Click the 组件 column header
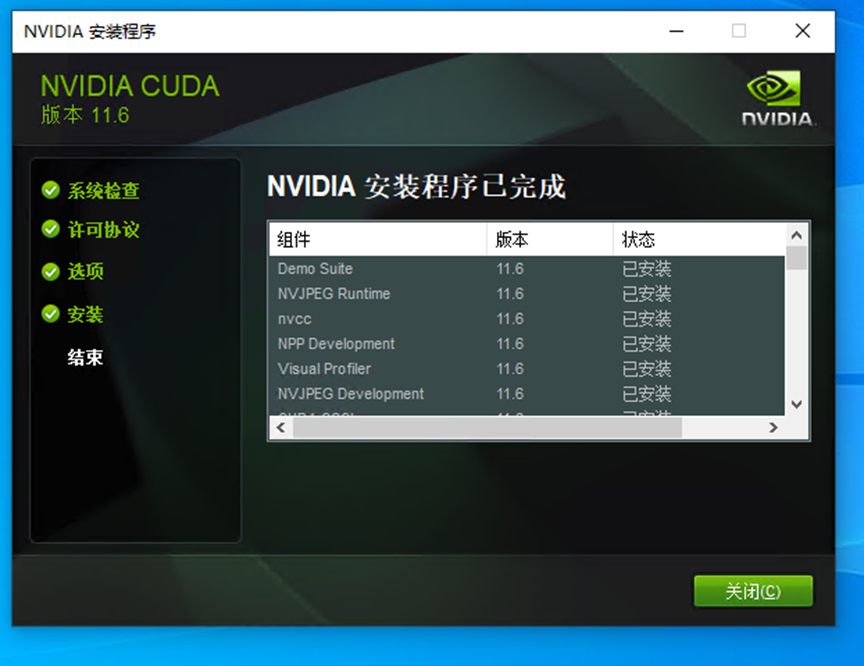Image resolution: width=864 pixels, height=666 pixels. 378,239
